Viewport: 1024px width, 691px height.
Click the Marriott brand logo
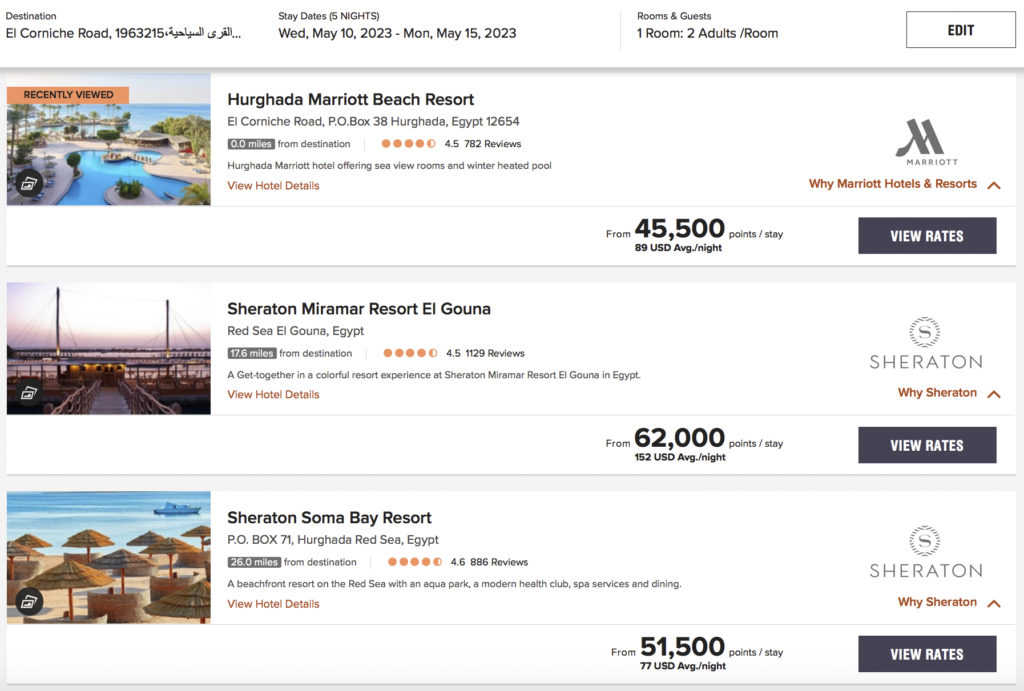pos(926,141)
